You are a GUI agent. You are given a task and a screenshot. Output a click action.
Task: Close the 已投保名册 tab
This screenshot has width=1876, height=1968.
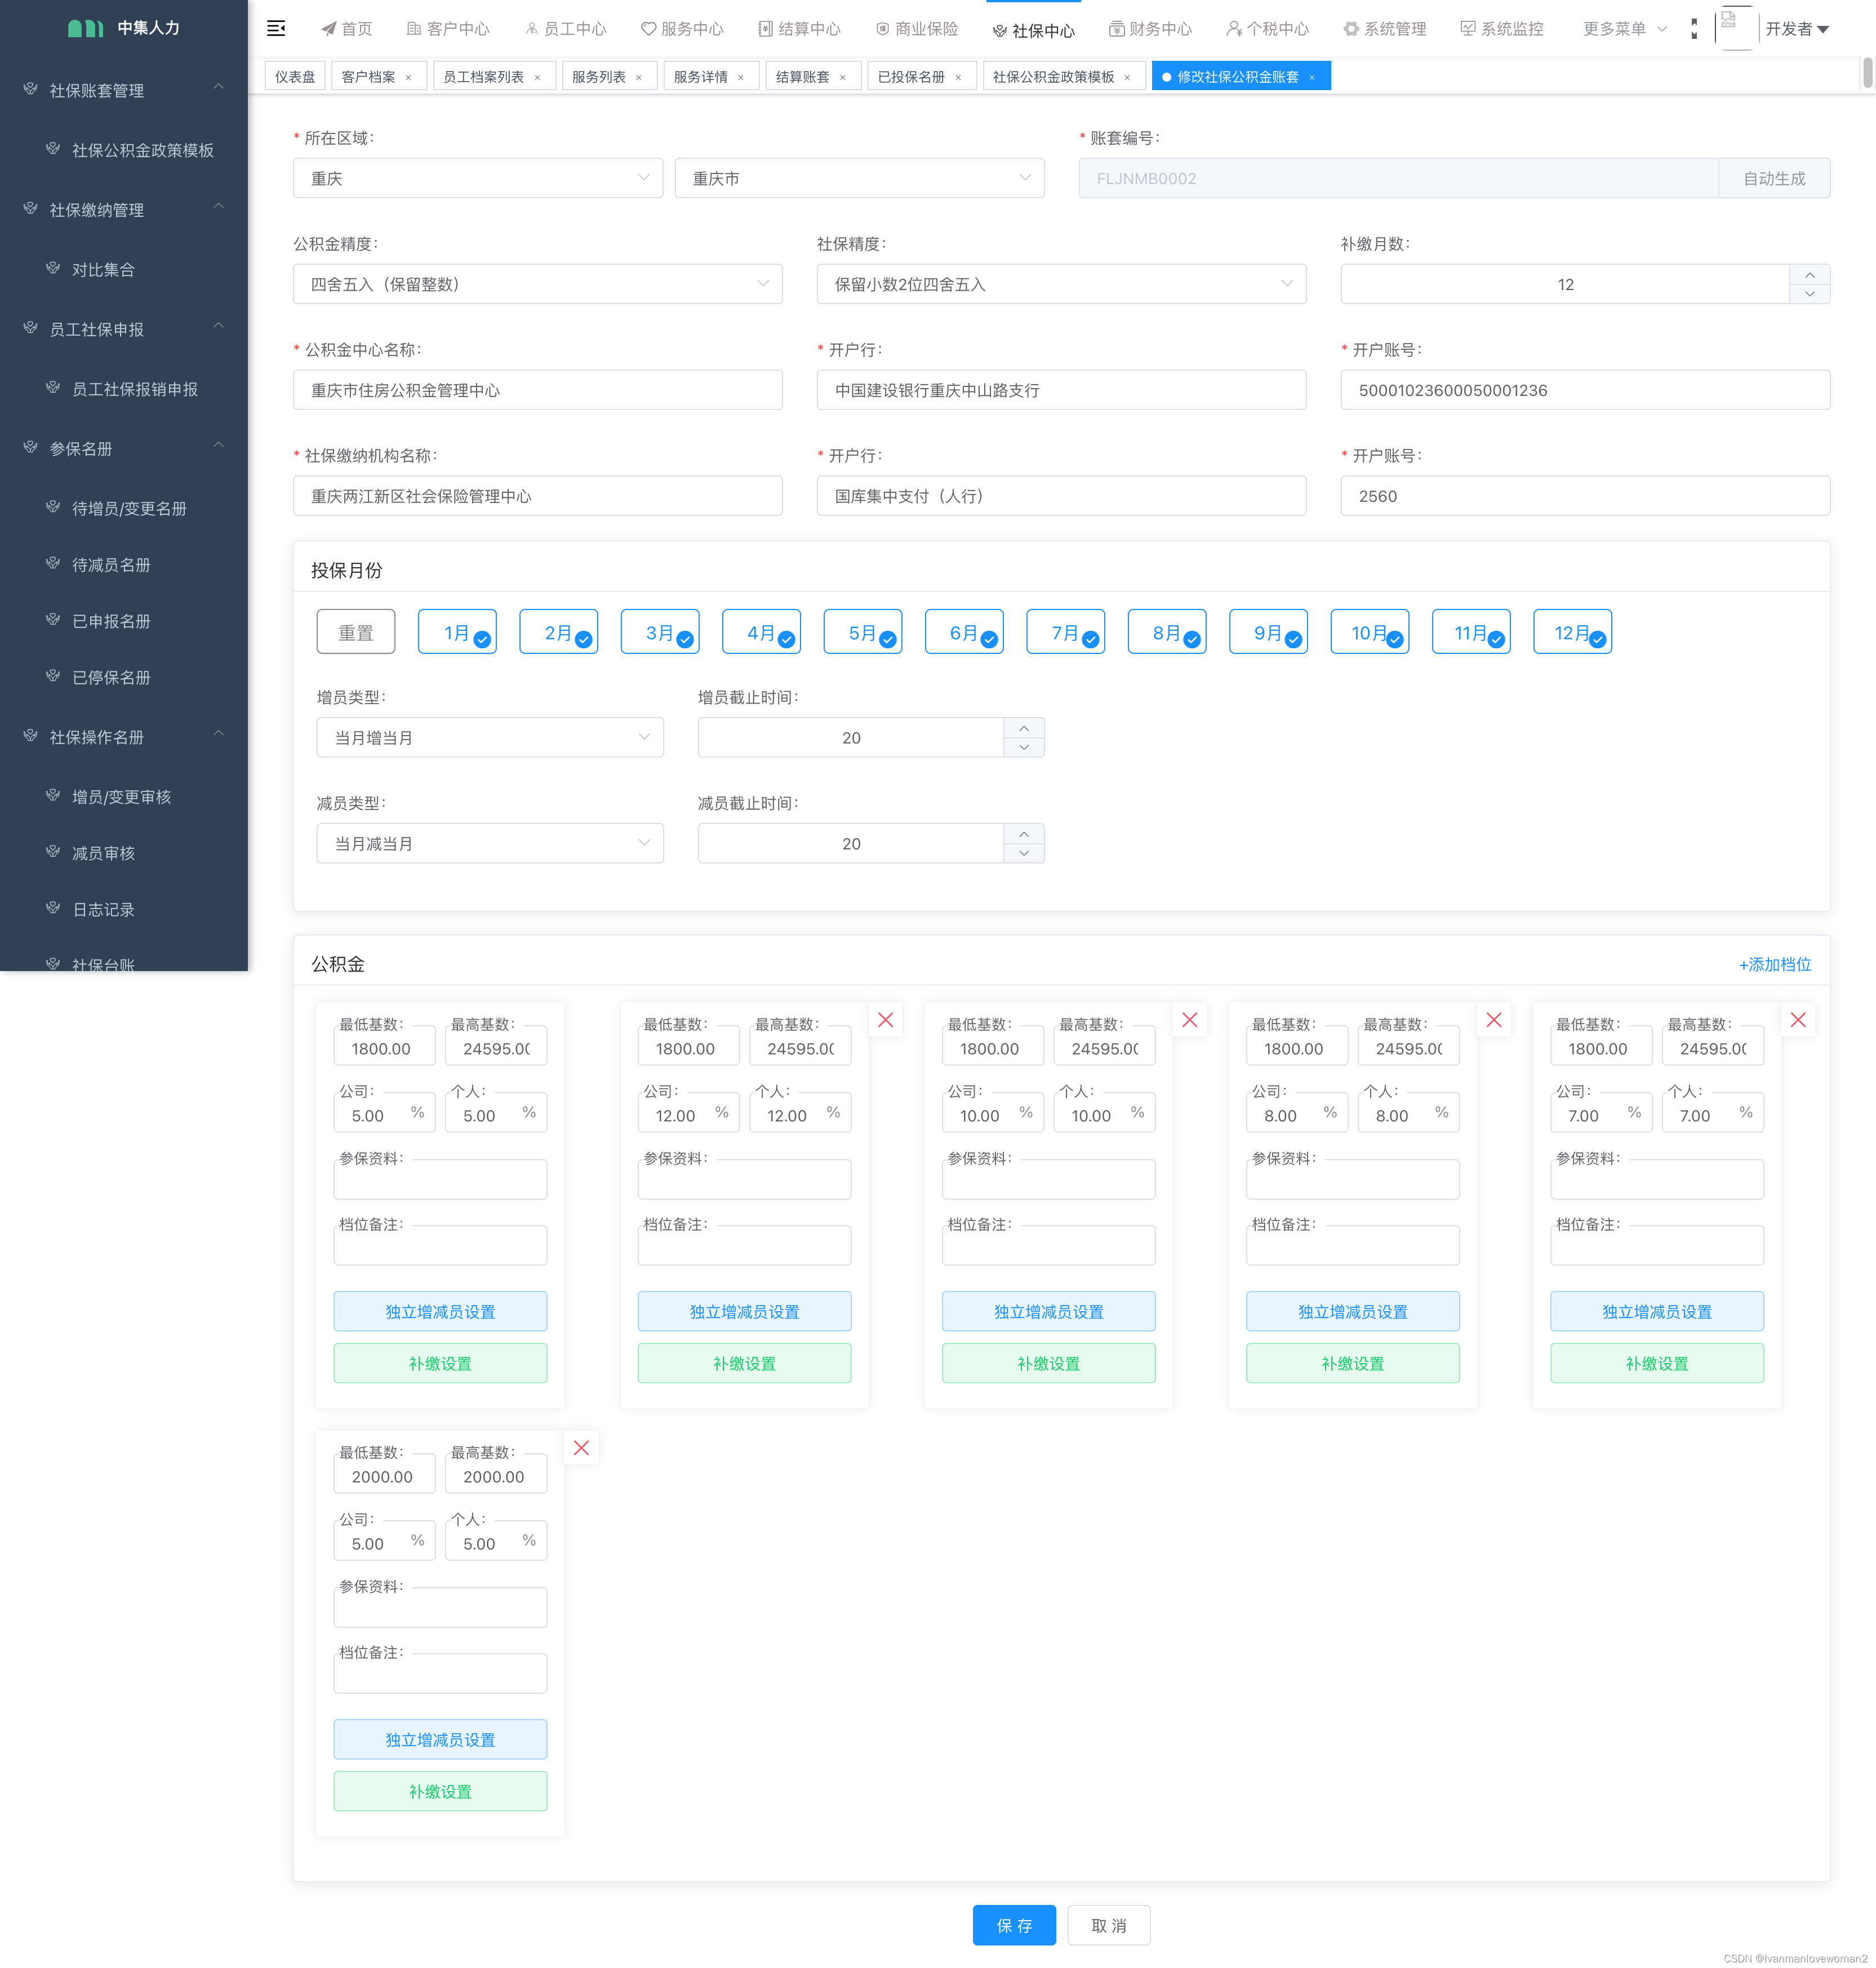coord(958,77)
